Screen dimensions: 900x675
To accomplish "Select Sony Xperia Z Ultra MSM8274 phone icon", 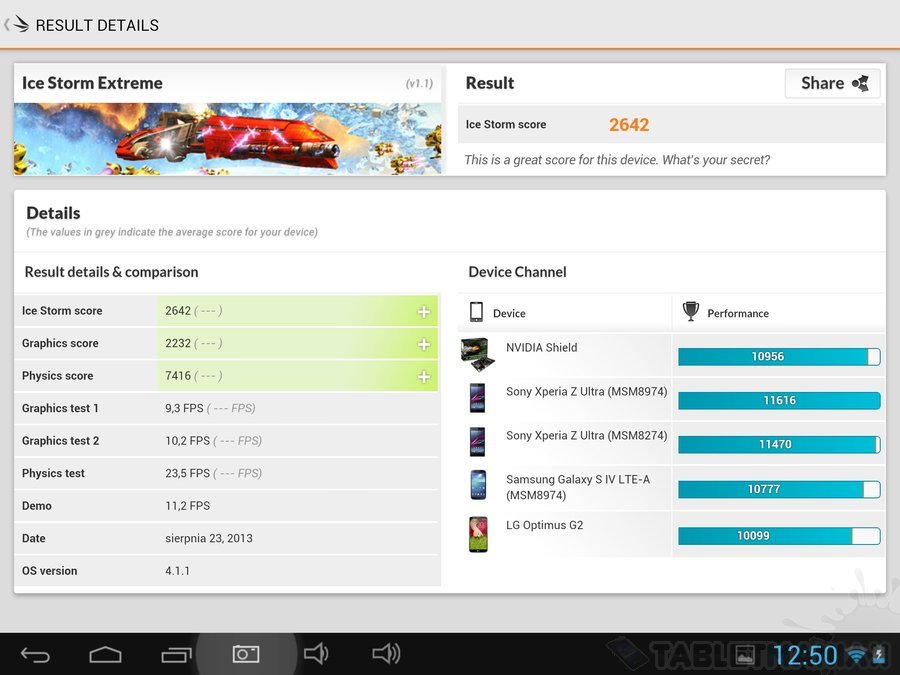I will pos(477,442).
